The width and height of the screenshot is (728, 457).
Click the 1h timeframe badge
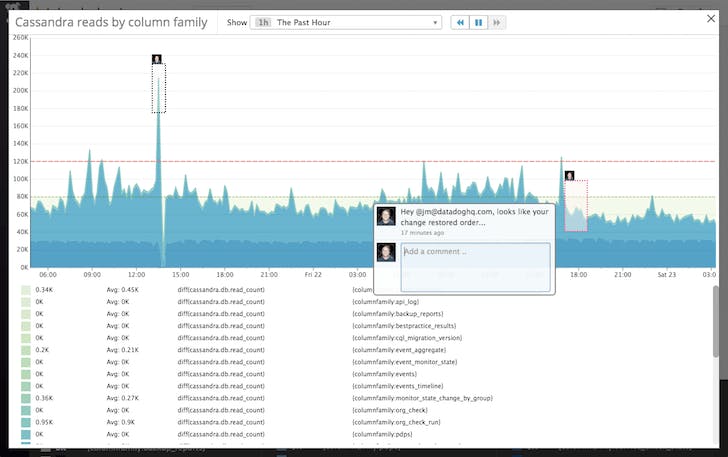point(262,22)
